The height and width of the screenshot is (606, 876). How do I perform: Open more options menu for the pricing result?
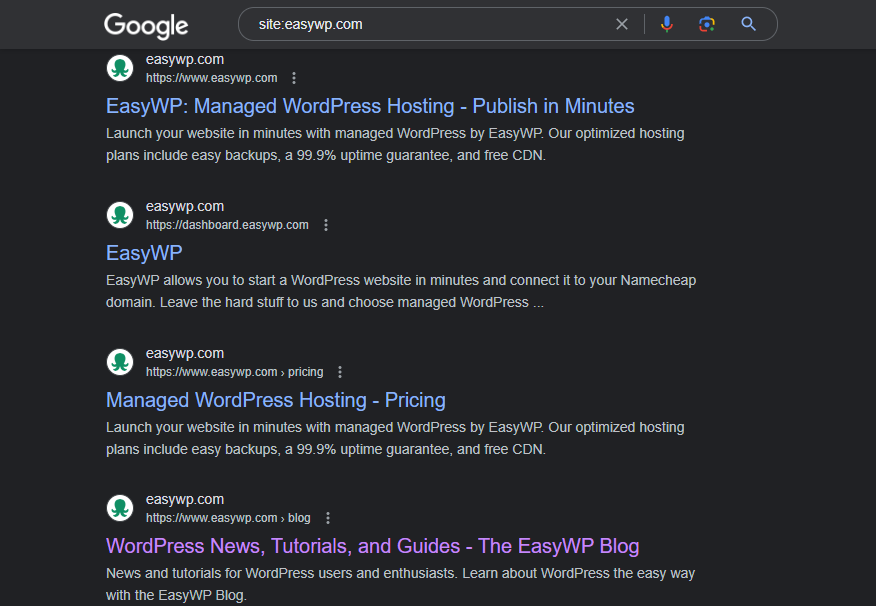pyautogui.click(x=340, y=372)
